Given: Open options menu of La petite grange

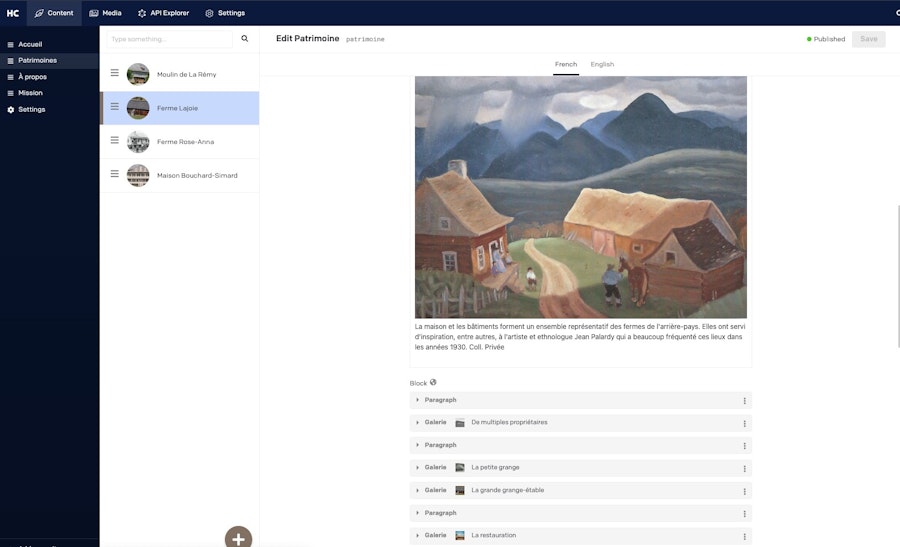Looking at the screenshot, I should pos(744,468).
